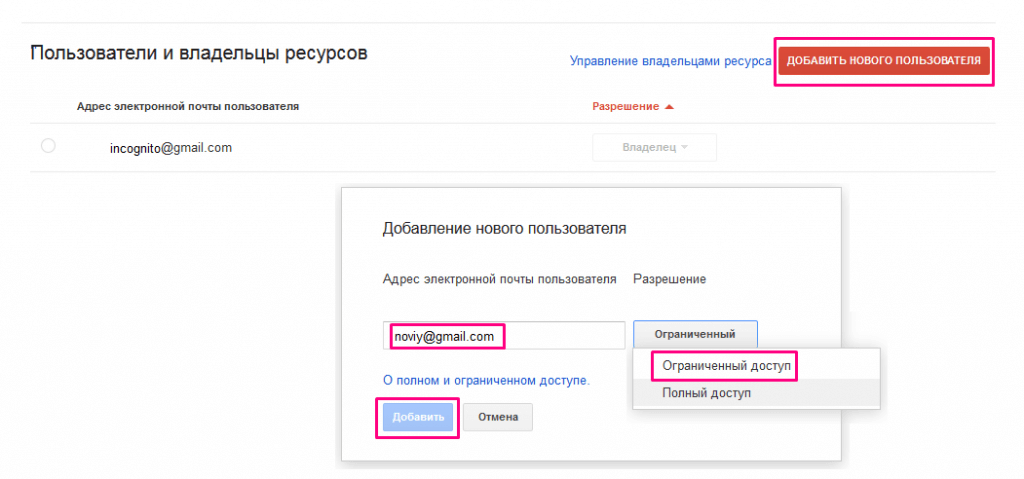Image resolution: width=1024 pixels, height=479 pixels.
Task: Open the Управление владельцами ресурса link
Action: (670, 61)
